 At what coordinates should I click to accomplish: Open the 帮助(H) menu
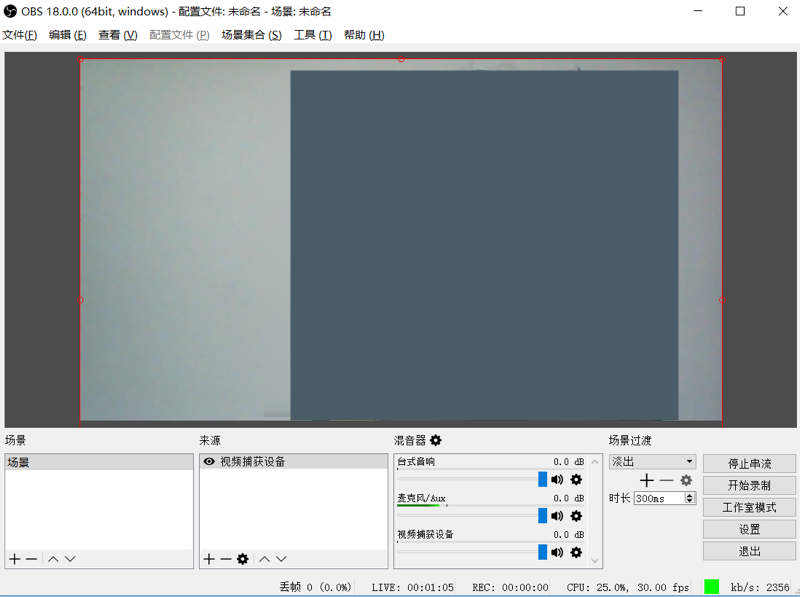pyautogui.click(x=364, y=35)
